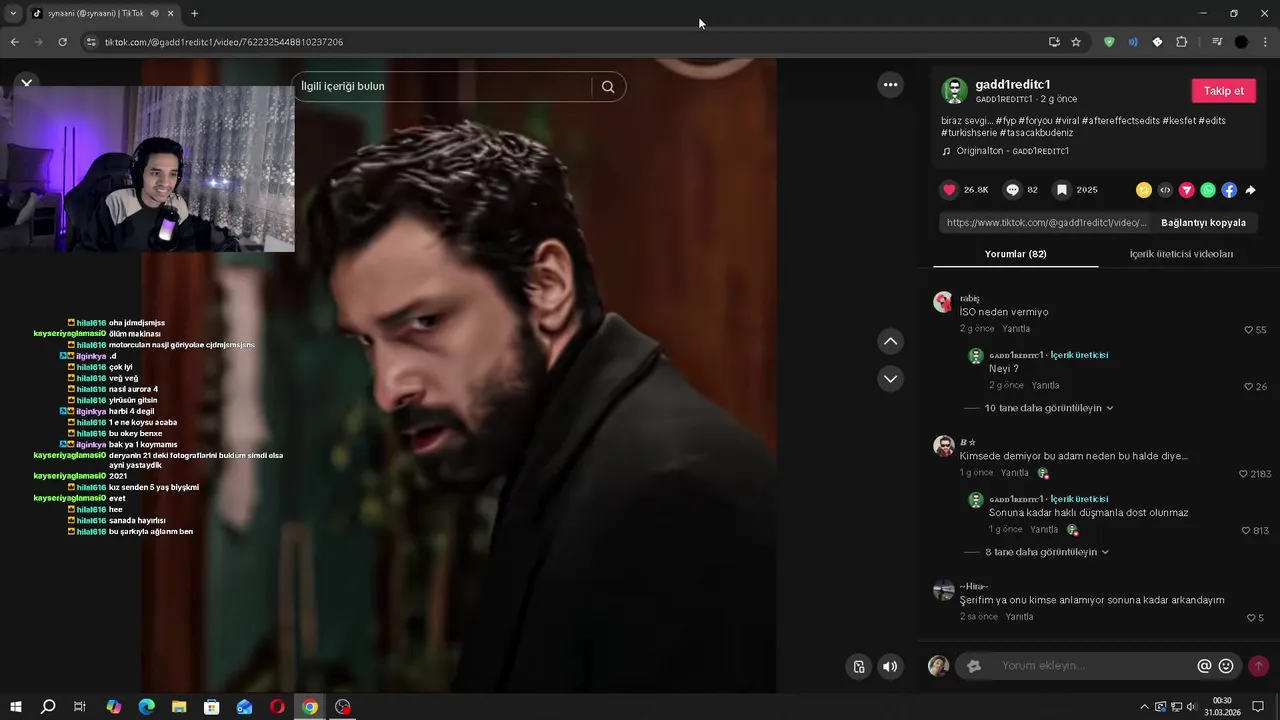Like comment with 2183 likes
This screenshot has width=1280, height=720.
coord(1243,474)
